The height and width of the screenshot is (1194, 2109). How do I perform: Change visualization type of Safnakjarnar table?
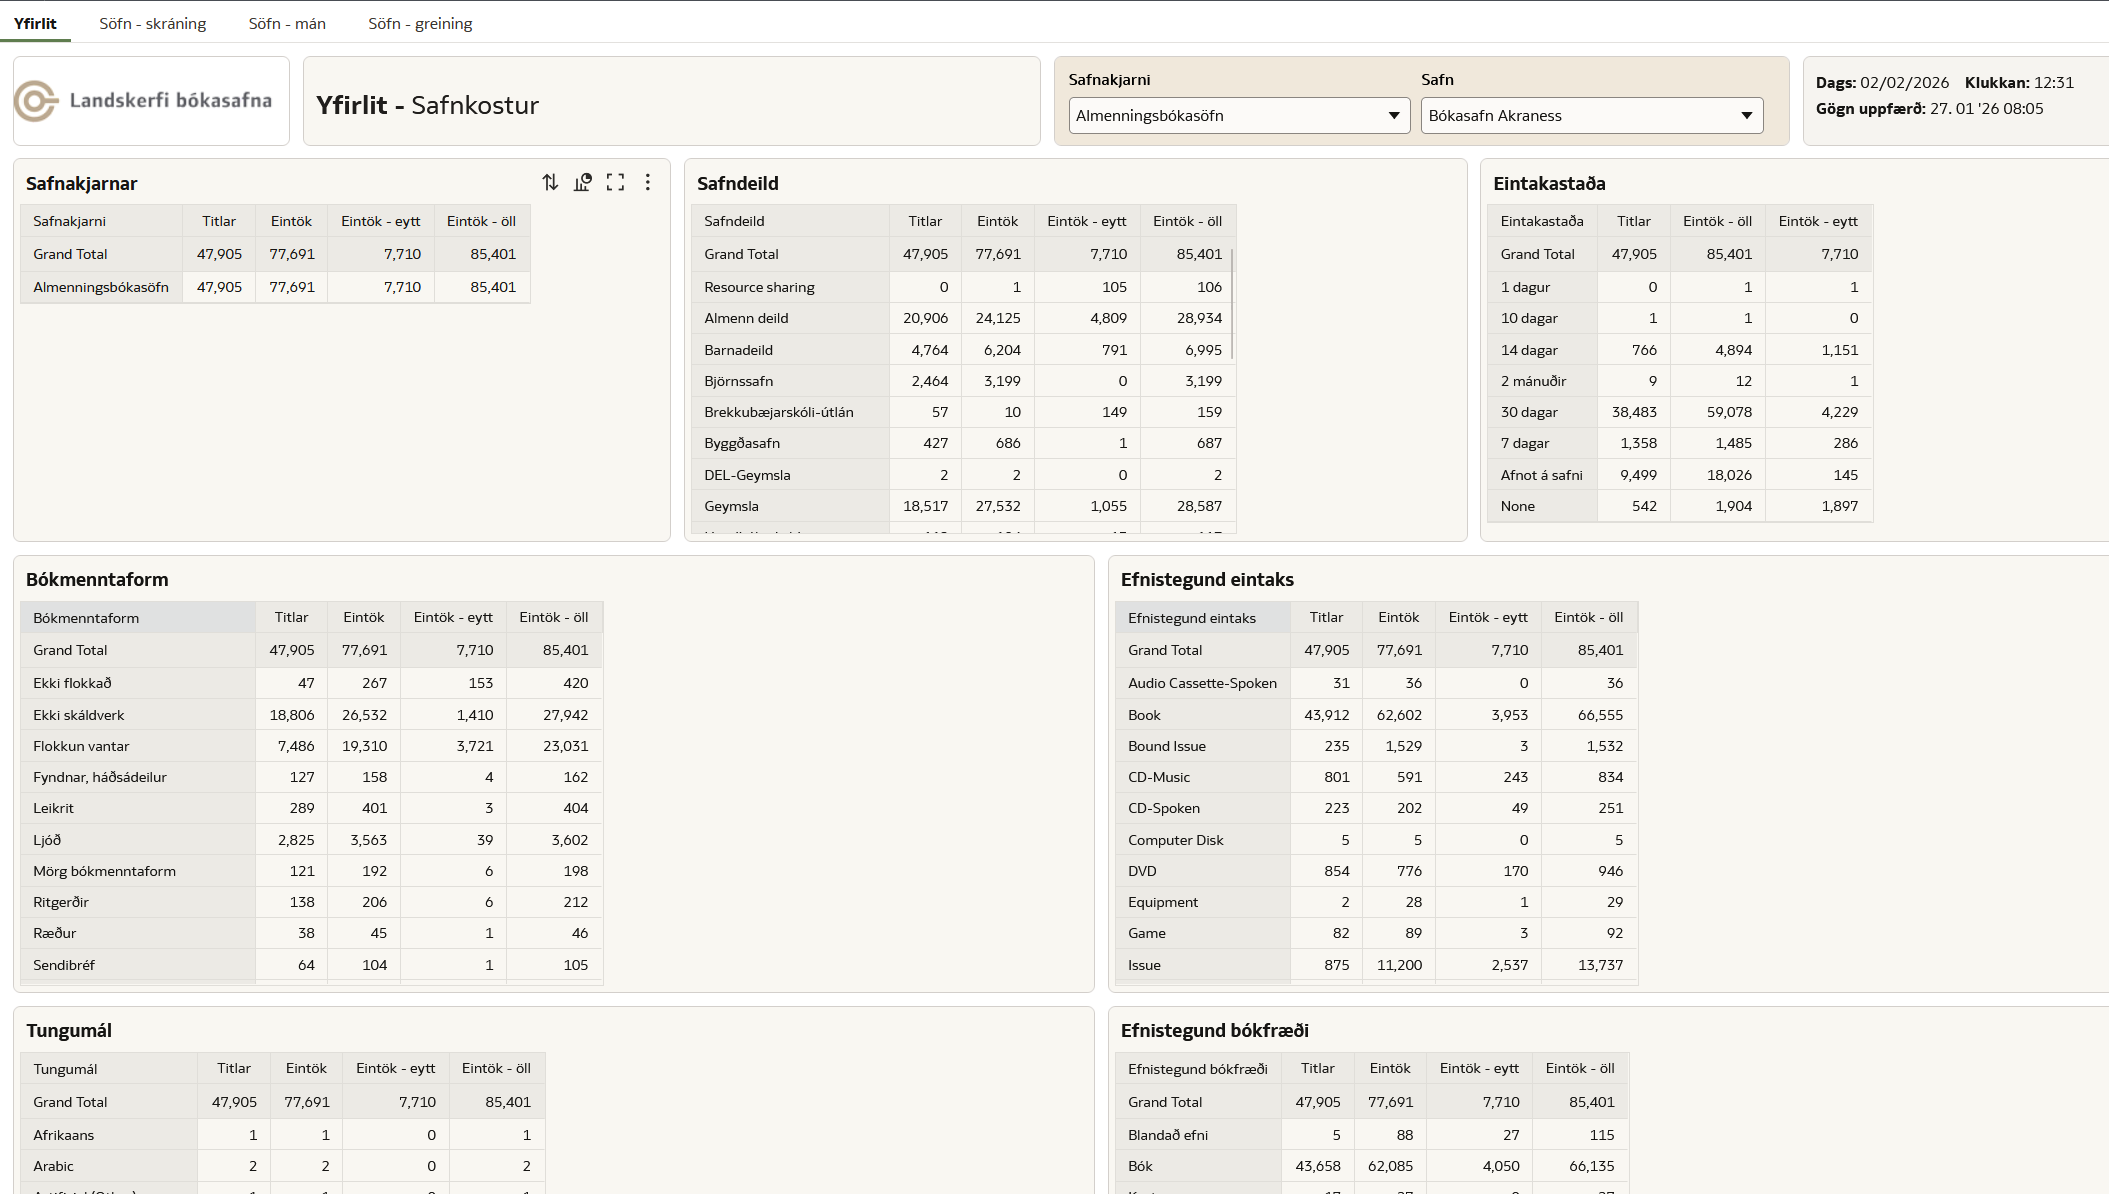pos(583,182)
